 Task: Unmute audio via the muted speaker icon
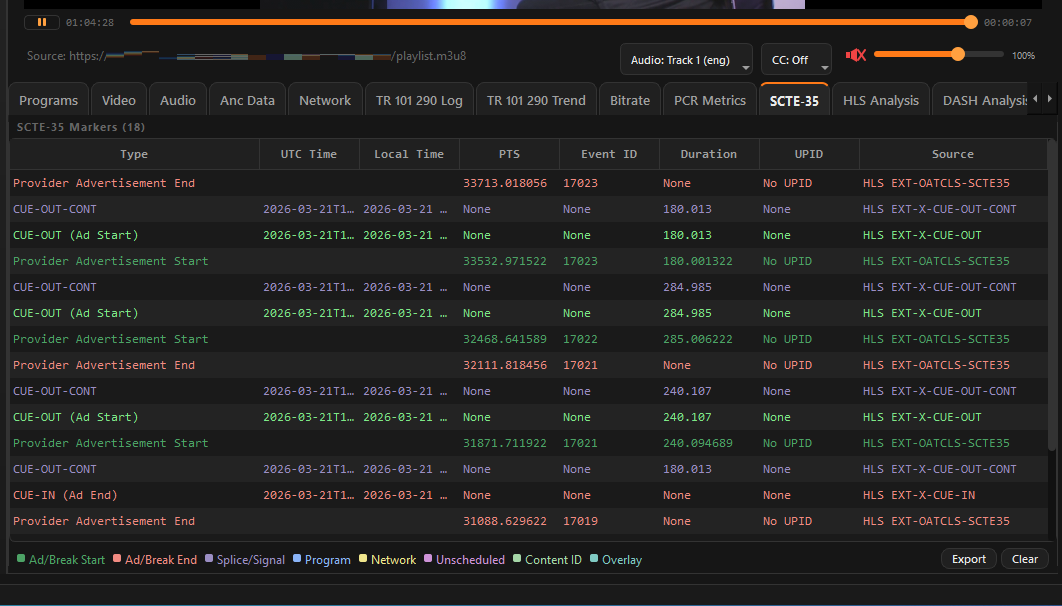pos(855,56)
